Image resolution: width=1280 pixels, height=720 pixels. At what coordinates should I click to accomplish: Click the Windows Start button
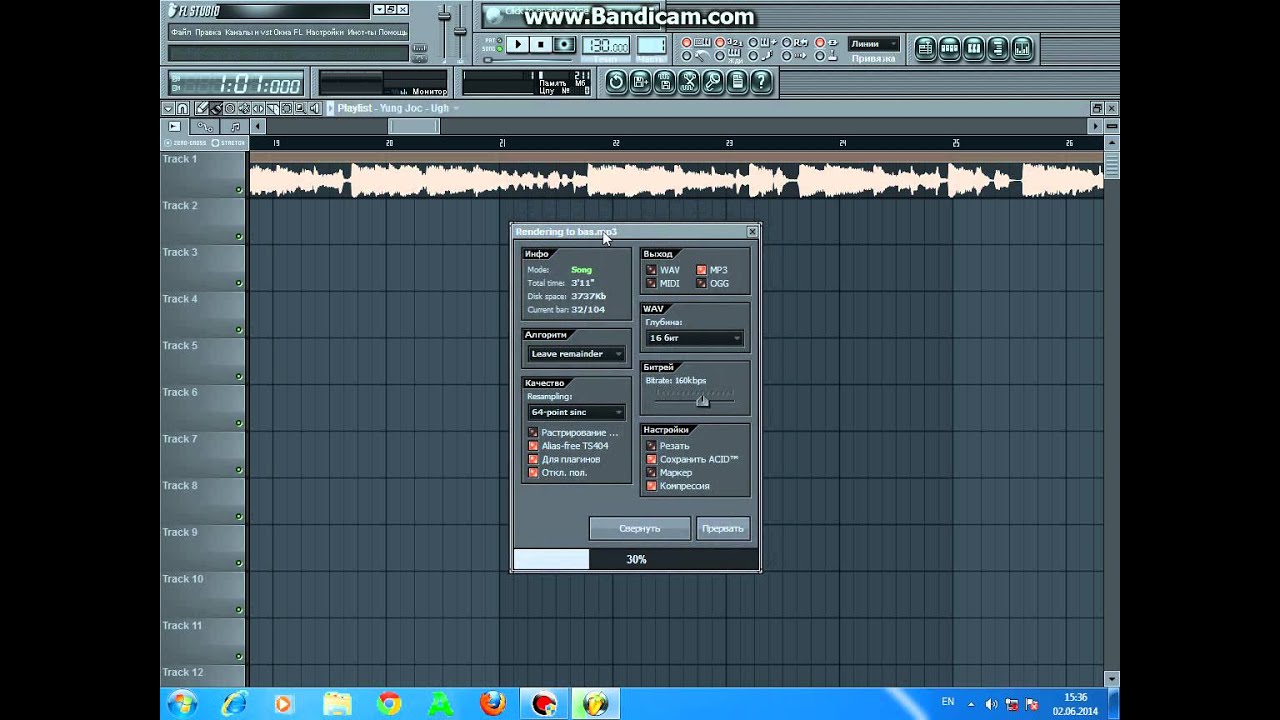tap(183, 703)
